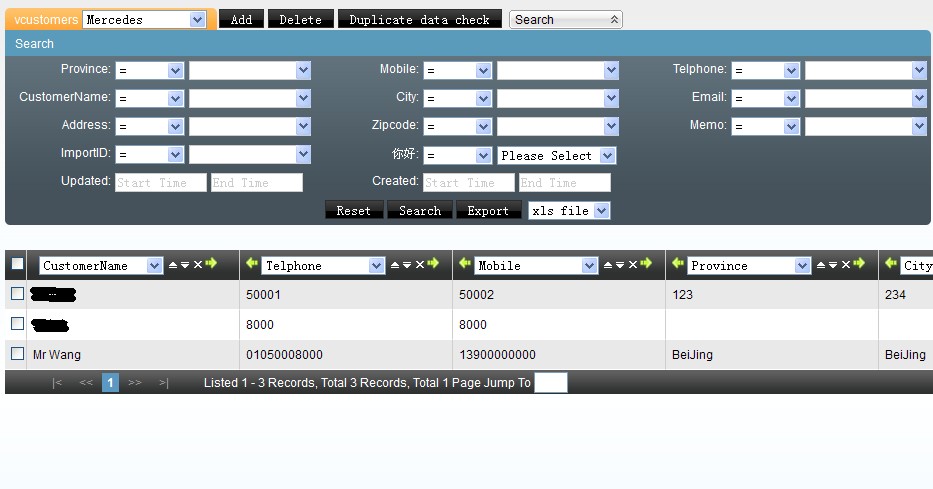Move Mobile column right with green arrow
Viewport: 933px width, 489px height.
[x=646, y=264]
